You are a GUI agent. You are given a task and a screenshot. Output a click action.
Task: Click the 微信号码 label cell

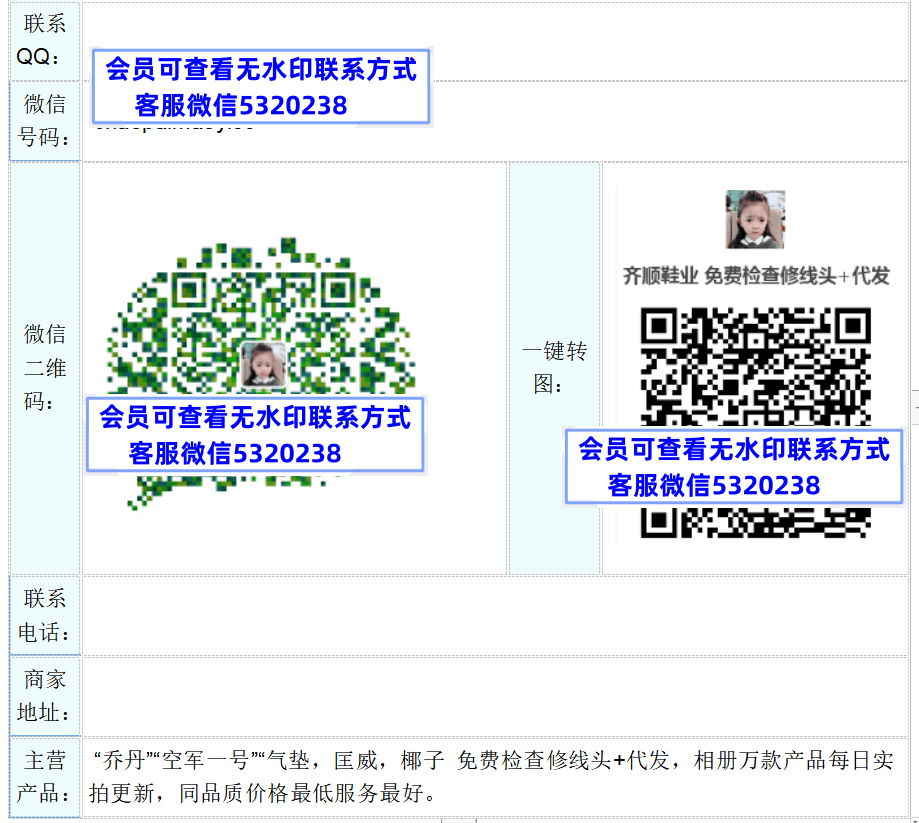point(45,121)
